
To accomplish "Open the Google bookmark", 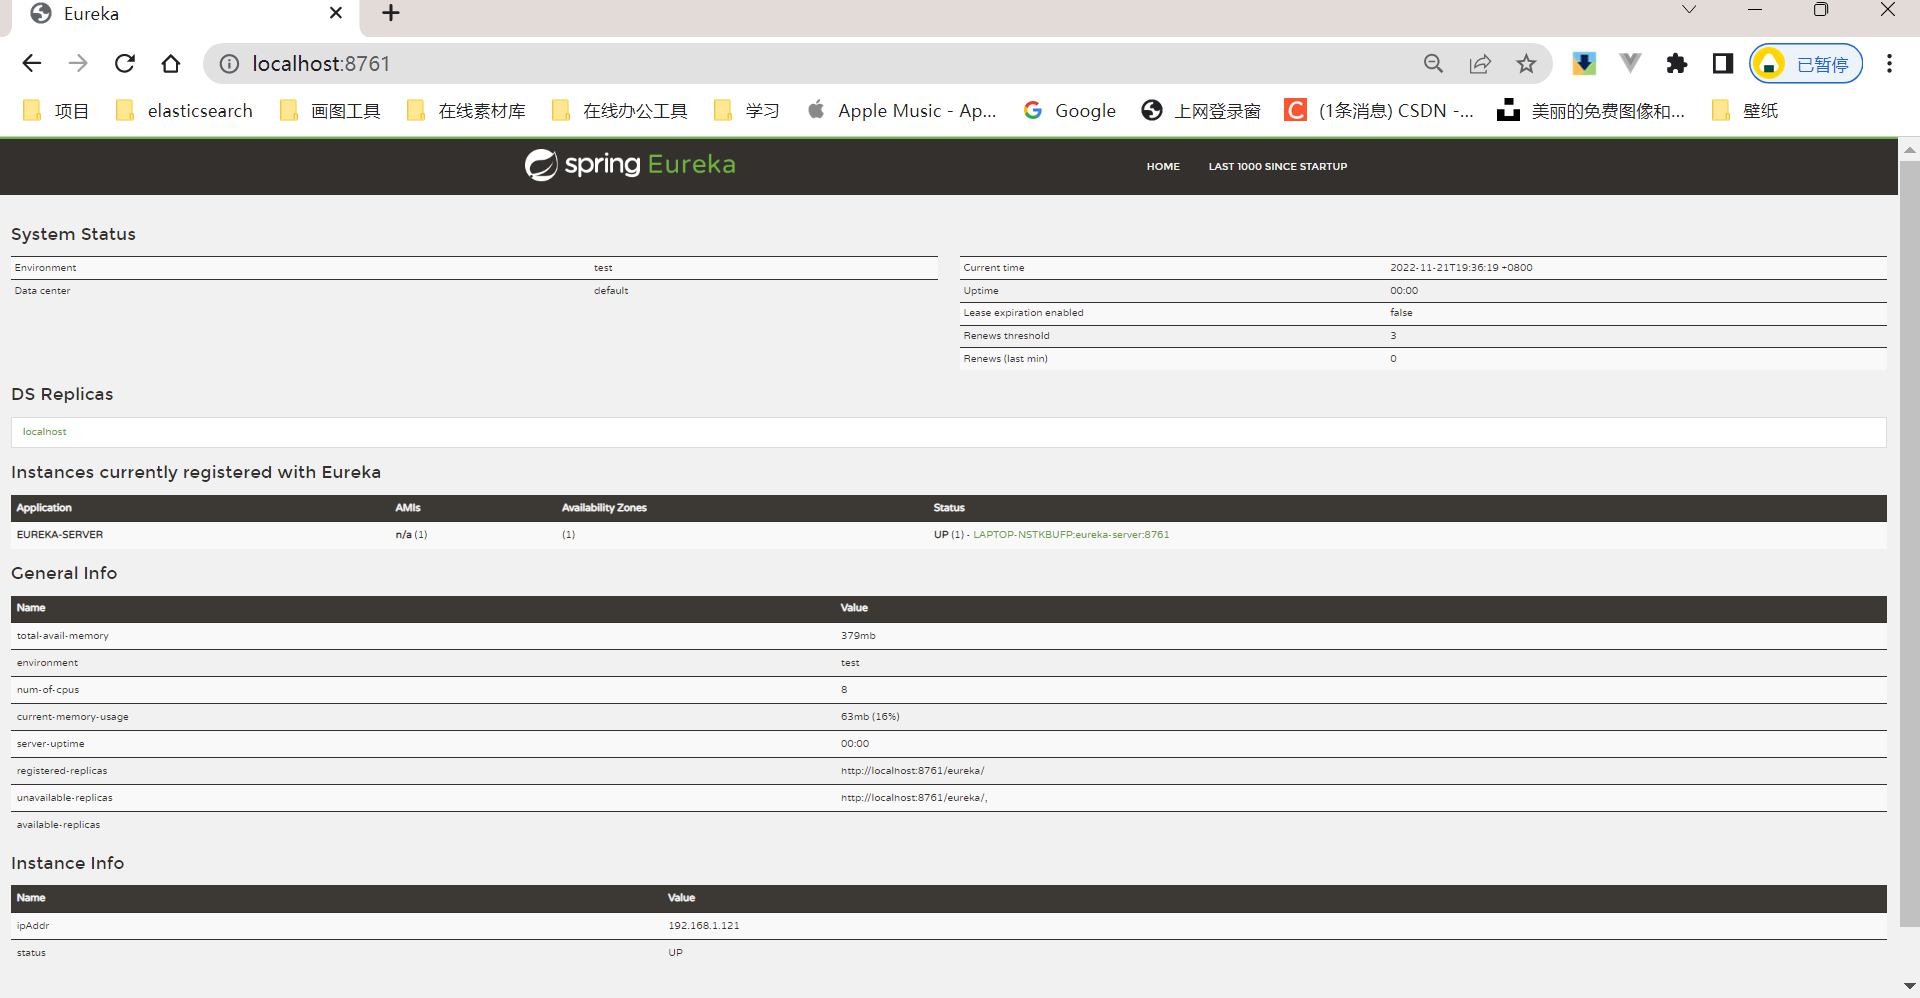I will 1069,111.
